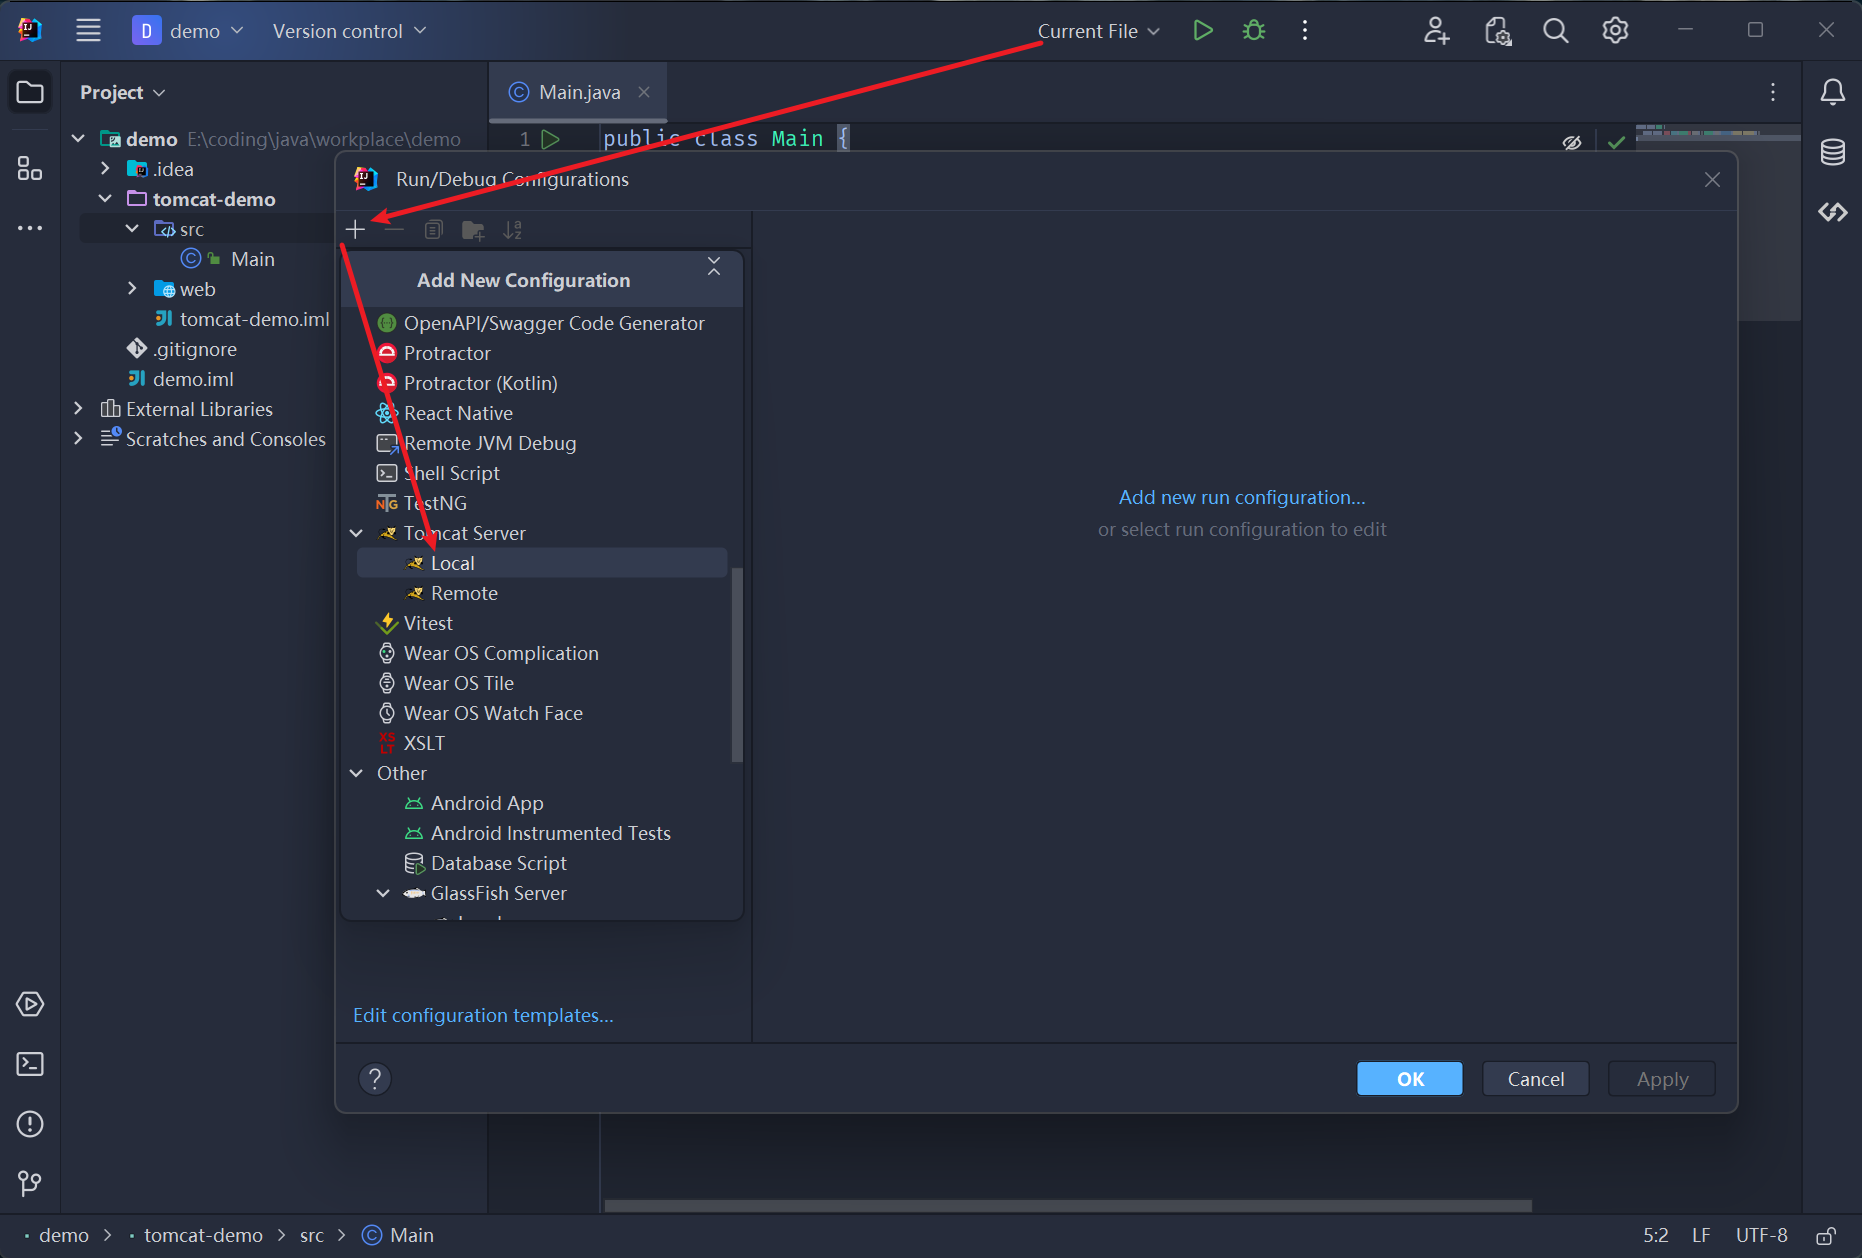Open the Services tool window icon
The height and width of the screenshot is (1258, 1862).
[30, 1004]
